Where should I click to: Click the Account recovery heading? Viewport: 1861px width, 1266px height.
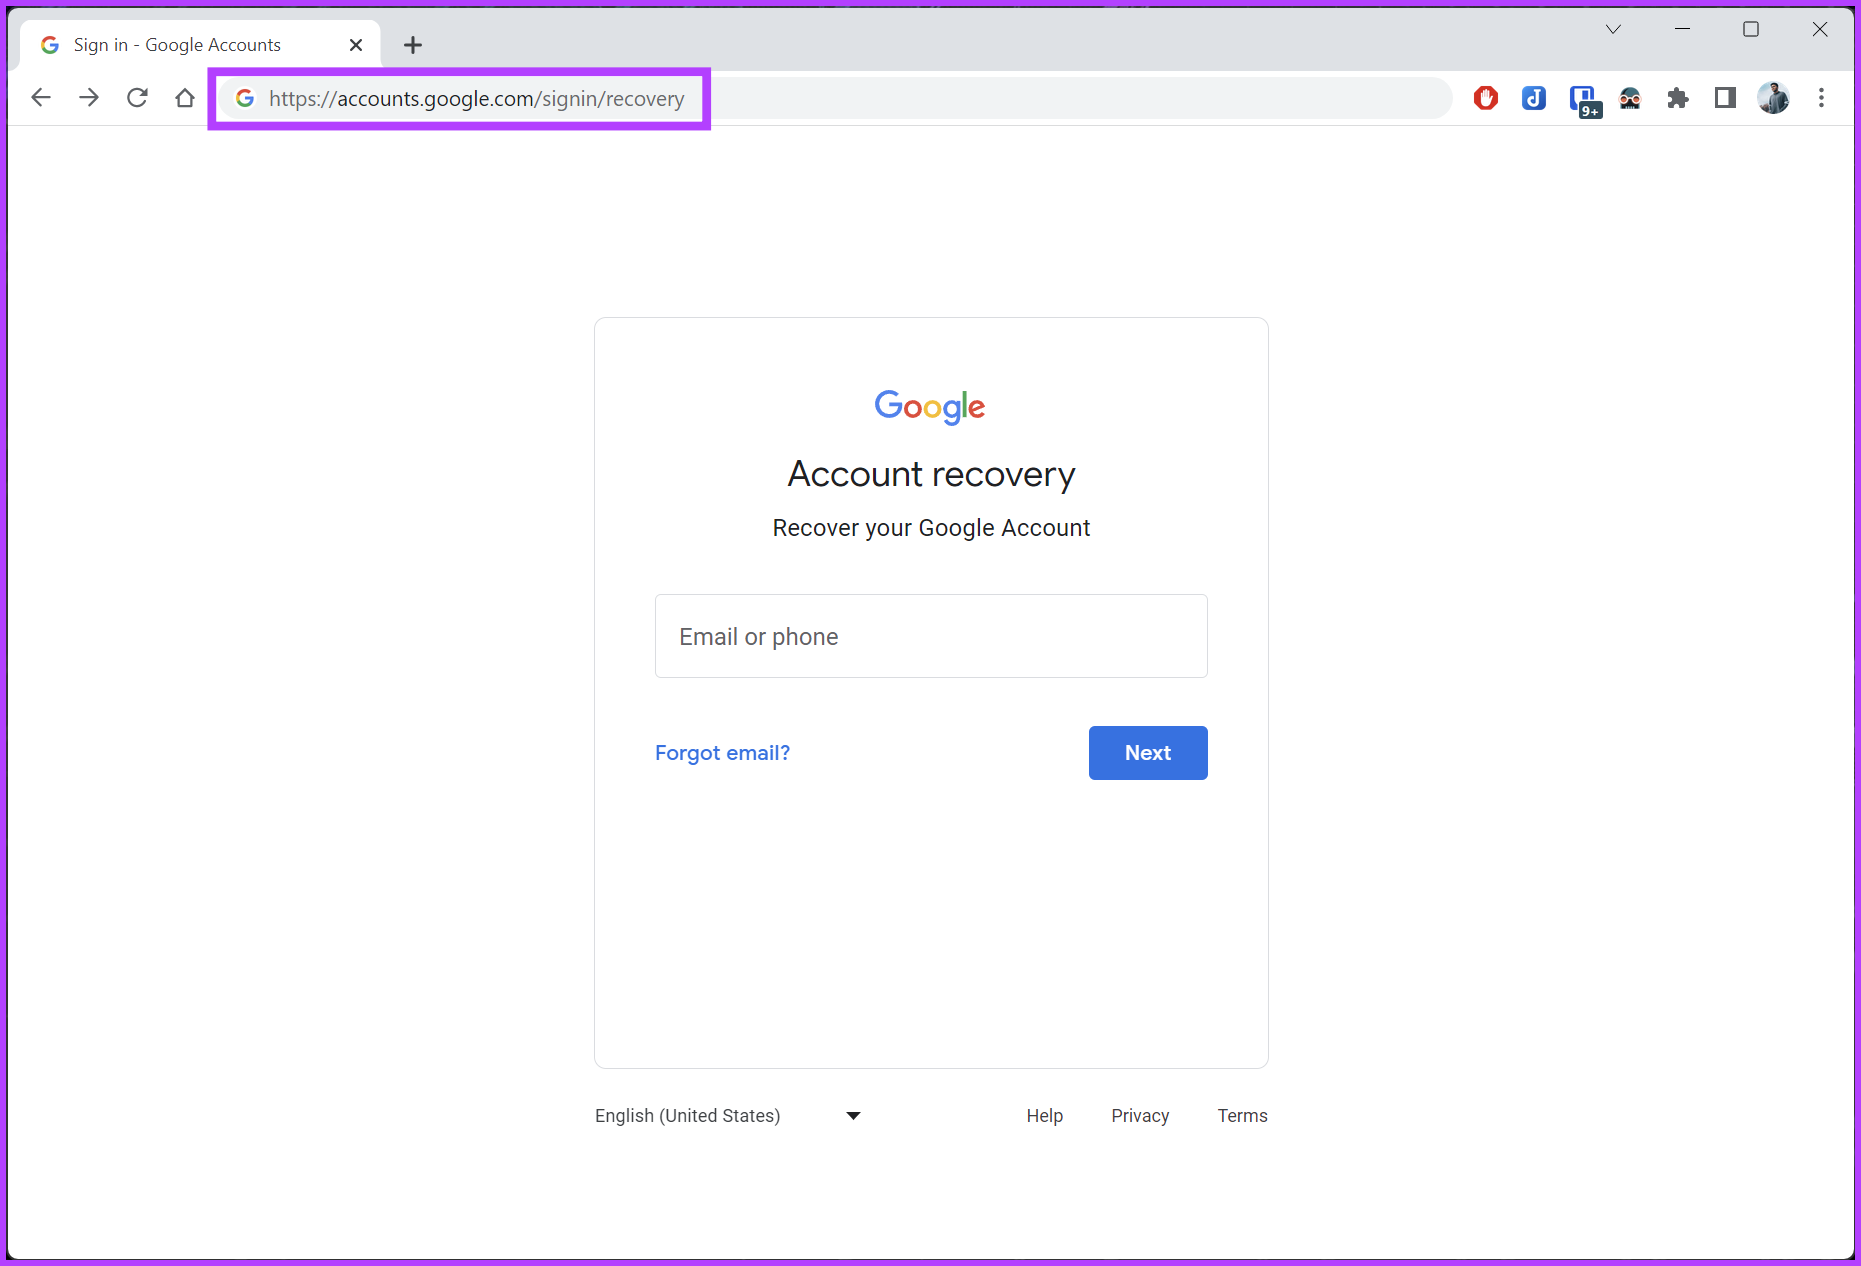(931, 474)
